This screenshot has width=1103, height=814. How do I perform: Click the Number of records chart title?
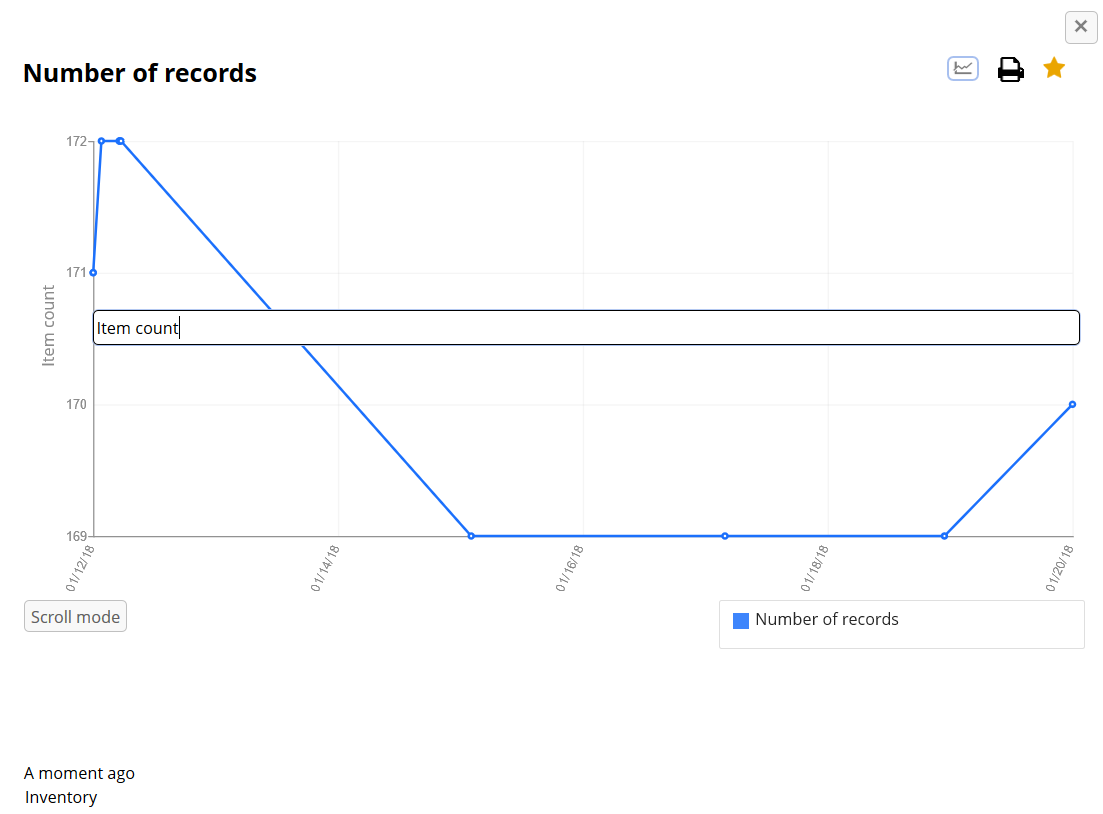click(x=140, y=73)
